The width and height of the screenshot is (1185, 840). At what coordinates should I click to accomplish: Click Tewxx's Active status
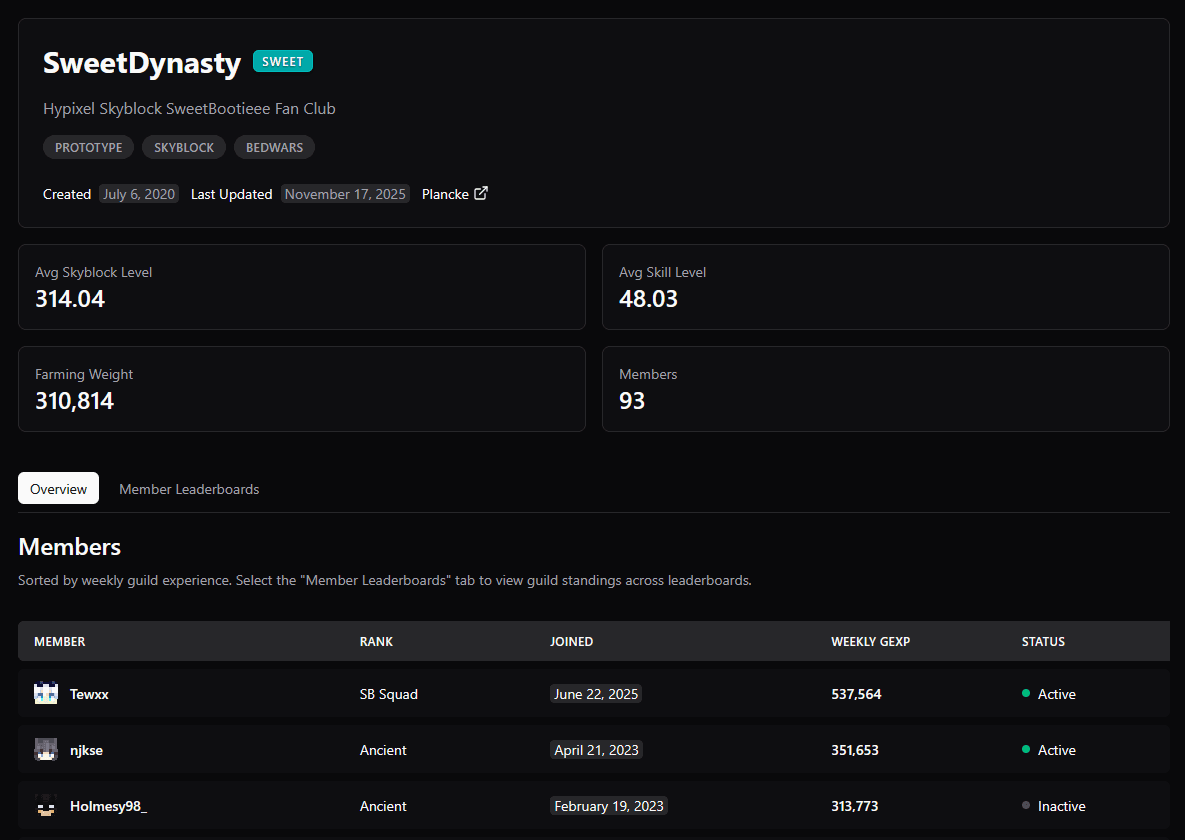tap(1049, 694)
